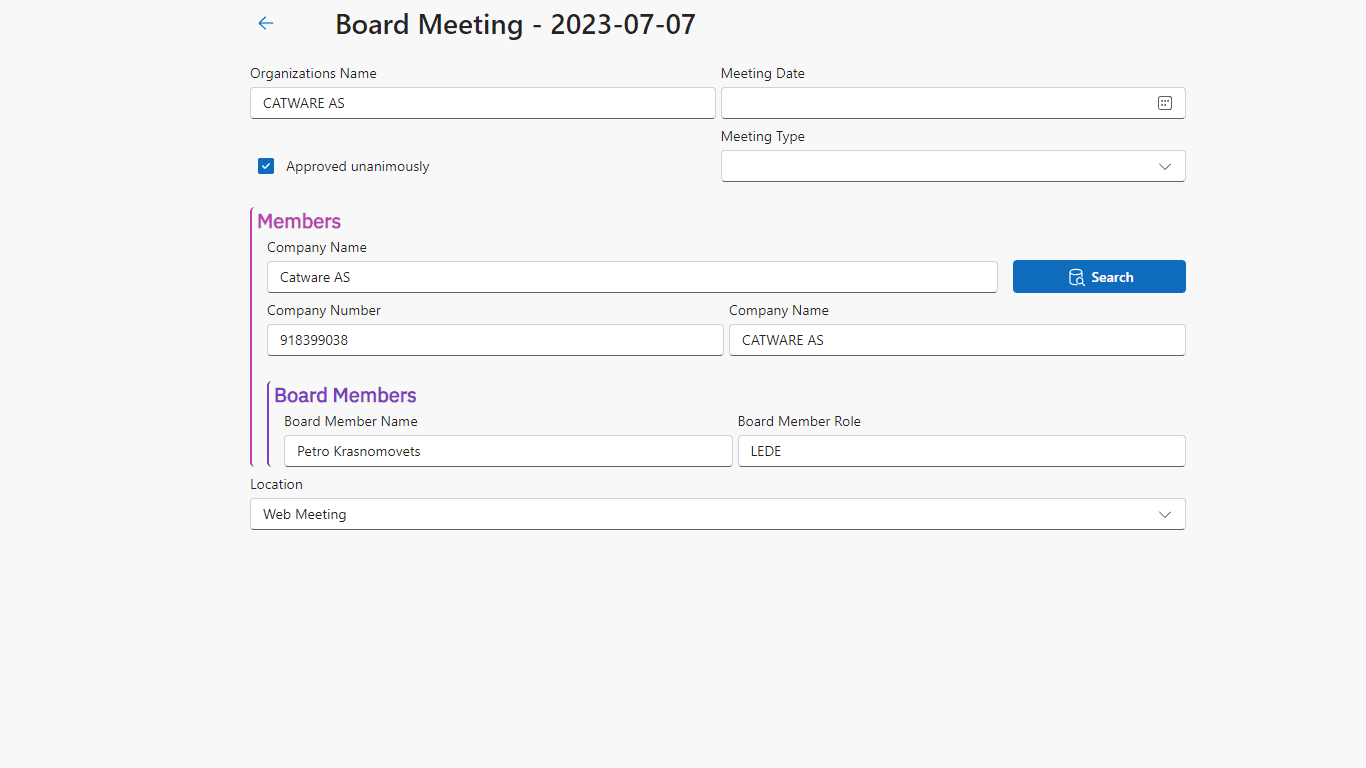Screen dimensions: 1366x768
Task: Click the Members Company Name result field 'CATWARE AS'
Action: [x=956, y=340]
